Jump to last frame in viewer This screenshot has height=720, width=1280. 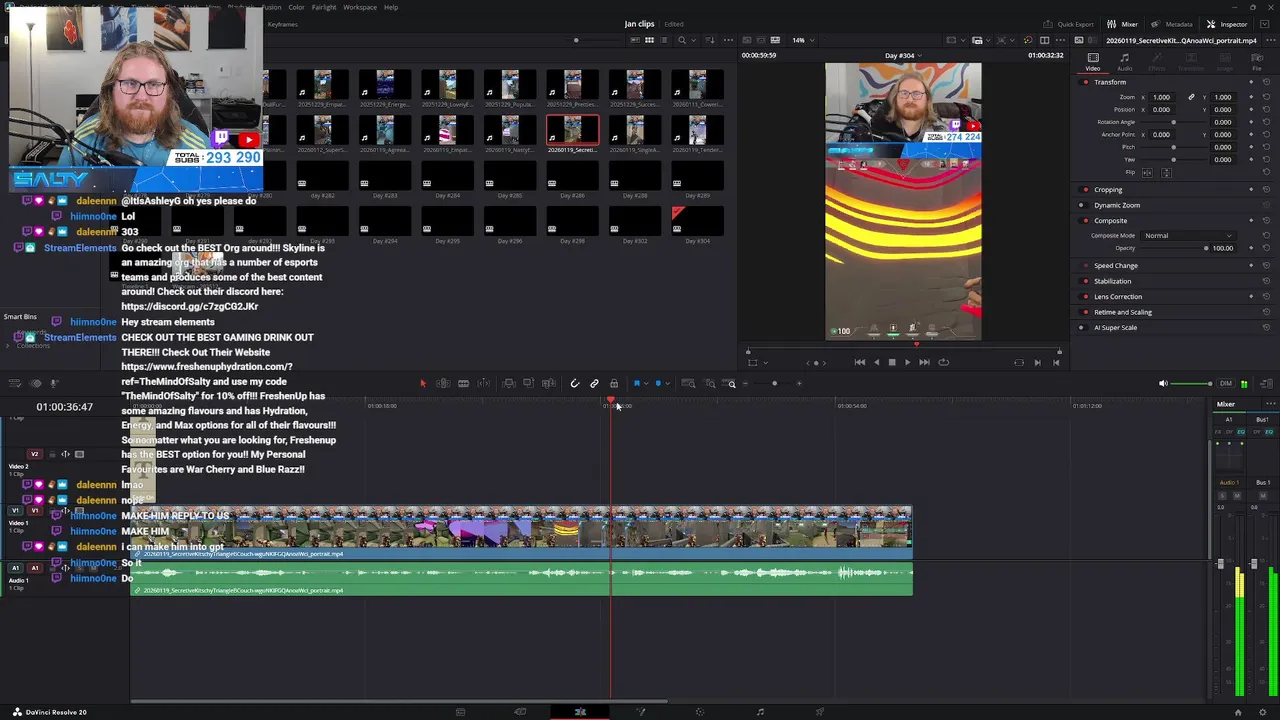coord(924,362)
